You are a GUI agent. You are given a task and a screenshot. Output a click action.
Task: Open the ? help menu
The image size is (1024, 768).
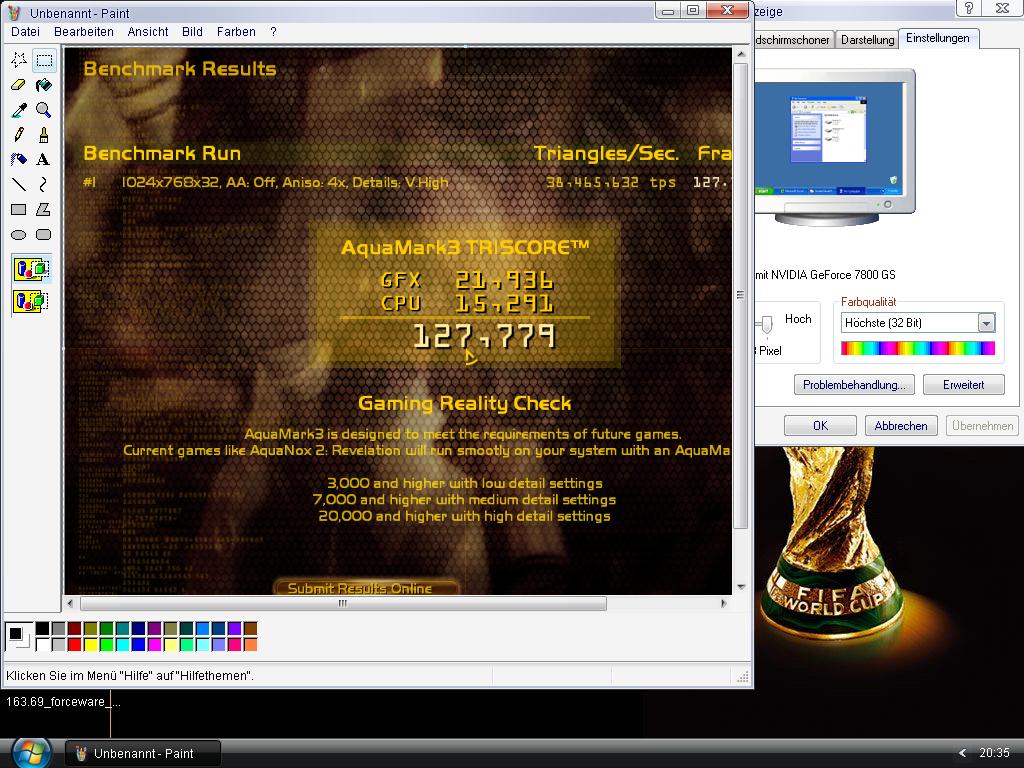(273, 32)
